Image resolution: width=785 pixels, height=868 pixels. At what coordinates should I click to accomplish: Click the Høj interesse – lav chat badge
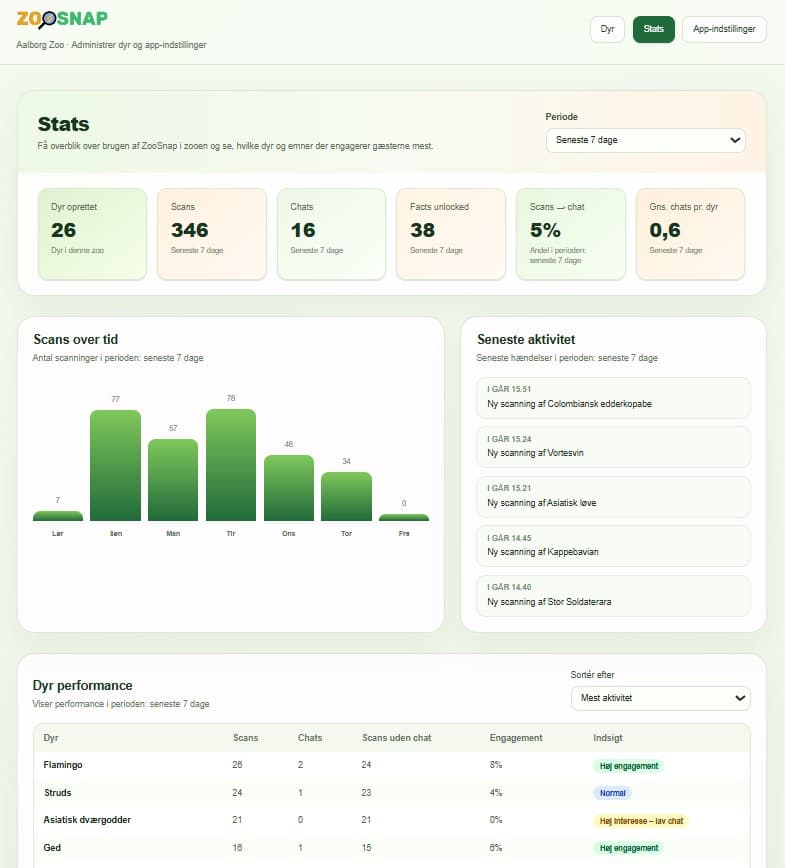641,821
